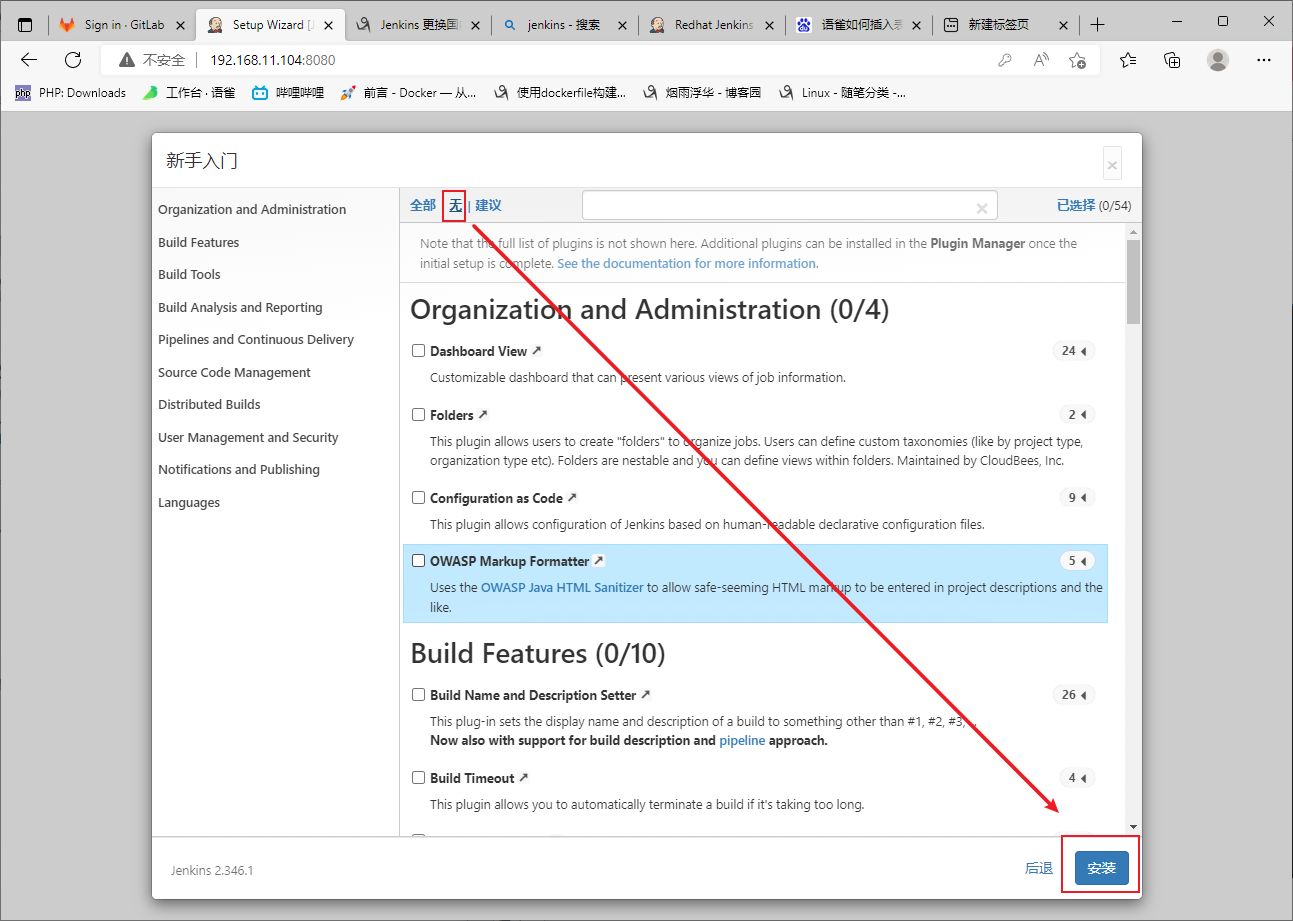
Task: Open the saved password key icon
Action: (1005, 60)
